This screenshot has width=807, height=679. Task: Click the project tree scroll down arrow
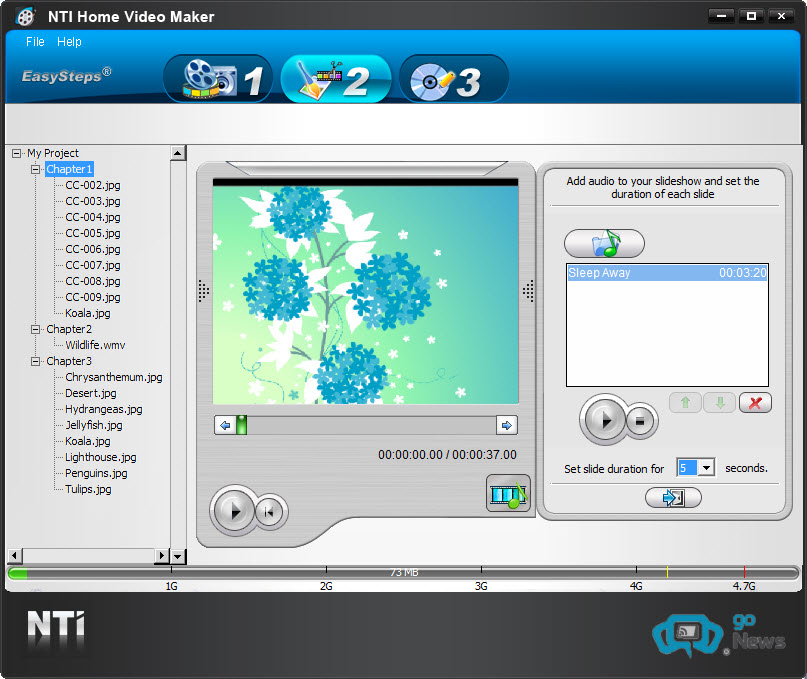[178, 556]
